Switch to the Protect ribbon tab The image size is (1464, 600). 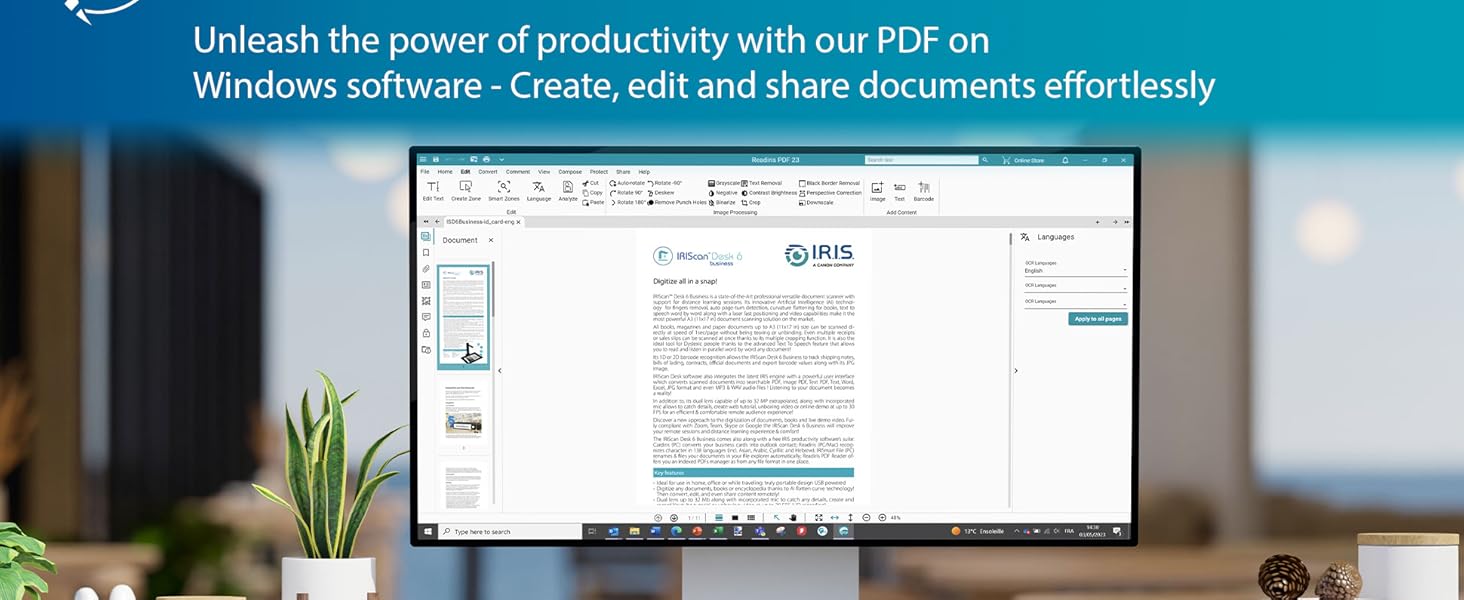click(x=598, y=172)
